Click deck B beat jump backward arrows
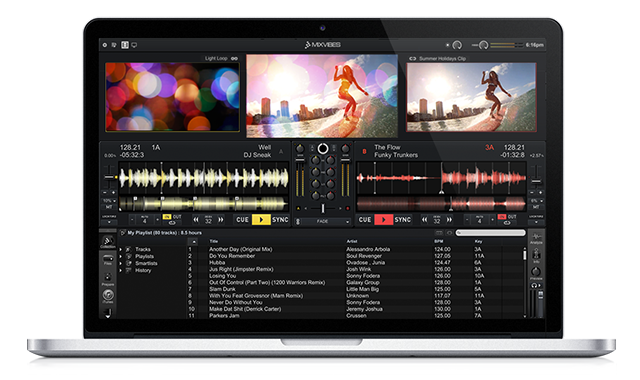The width and height of the screenshot is (640, 380). pos(424,220)
